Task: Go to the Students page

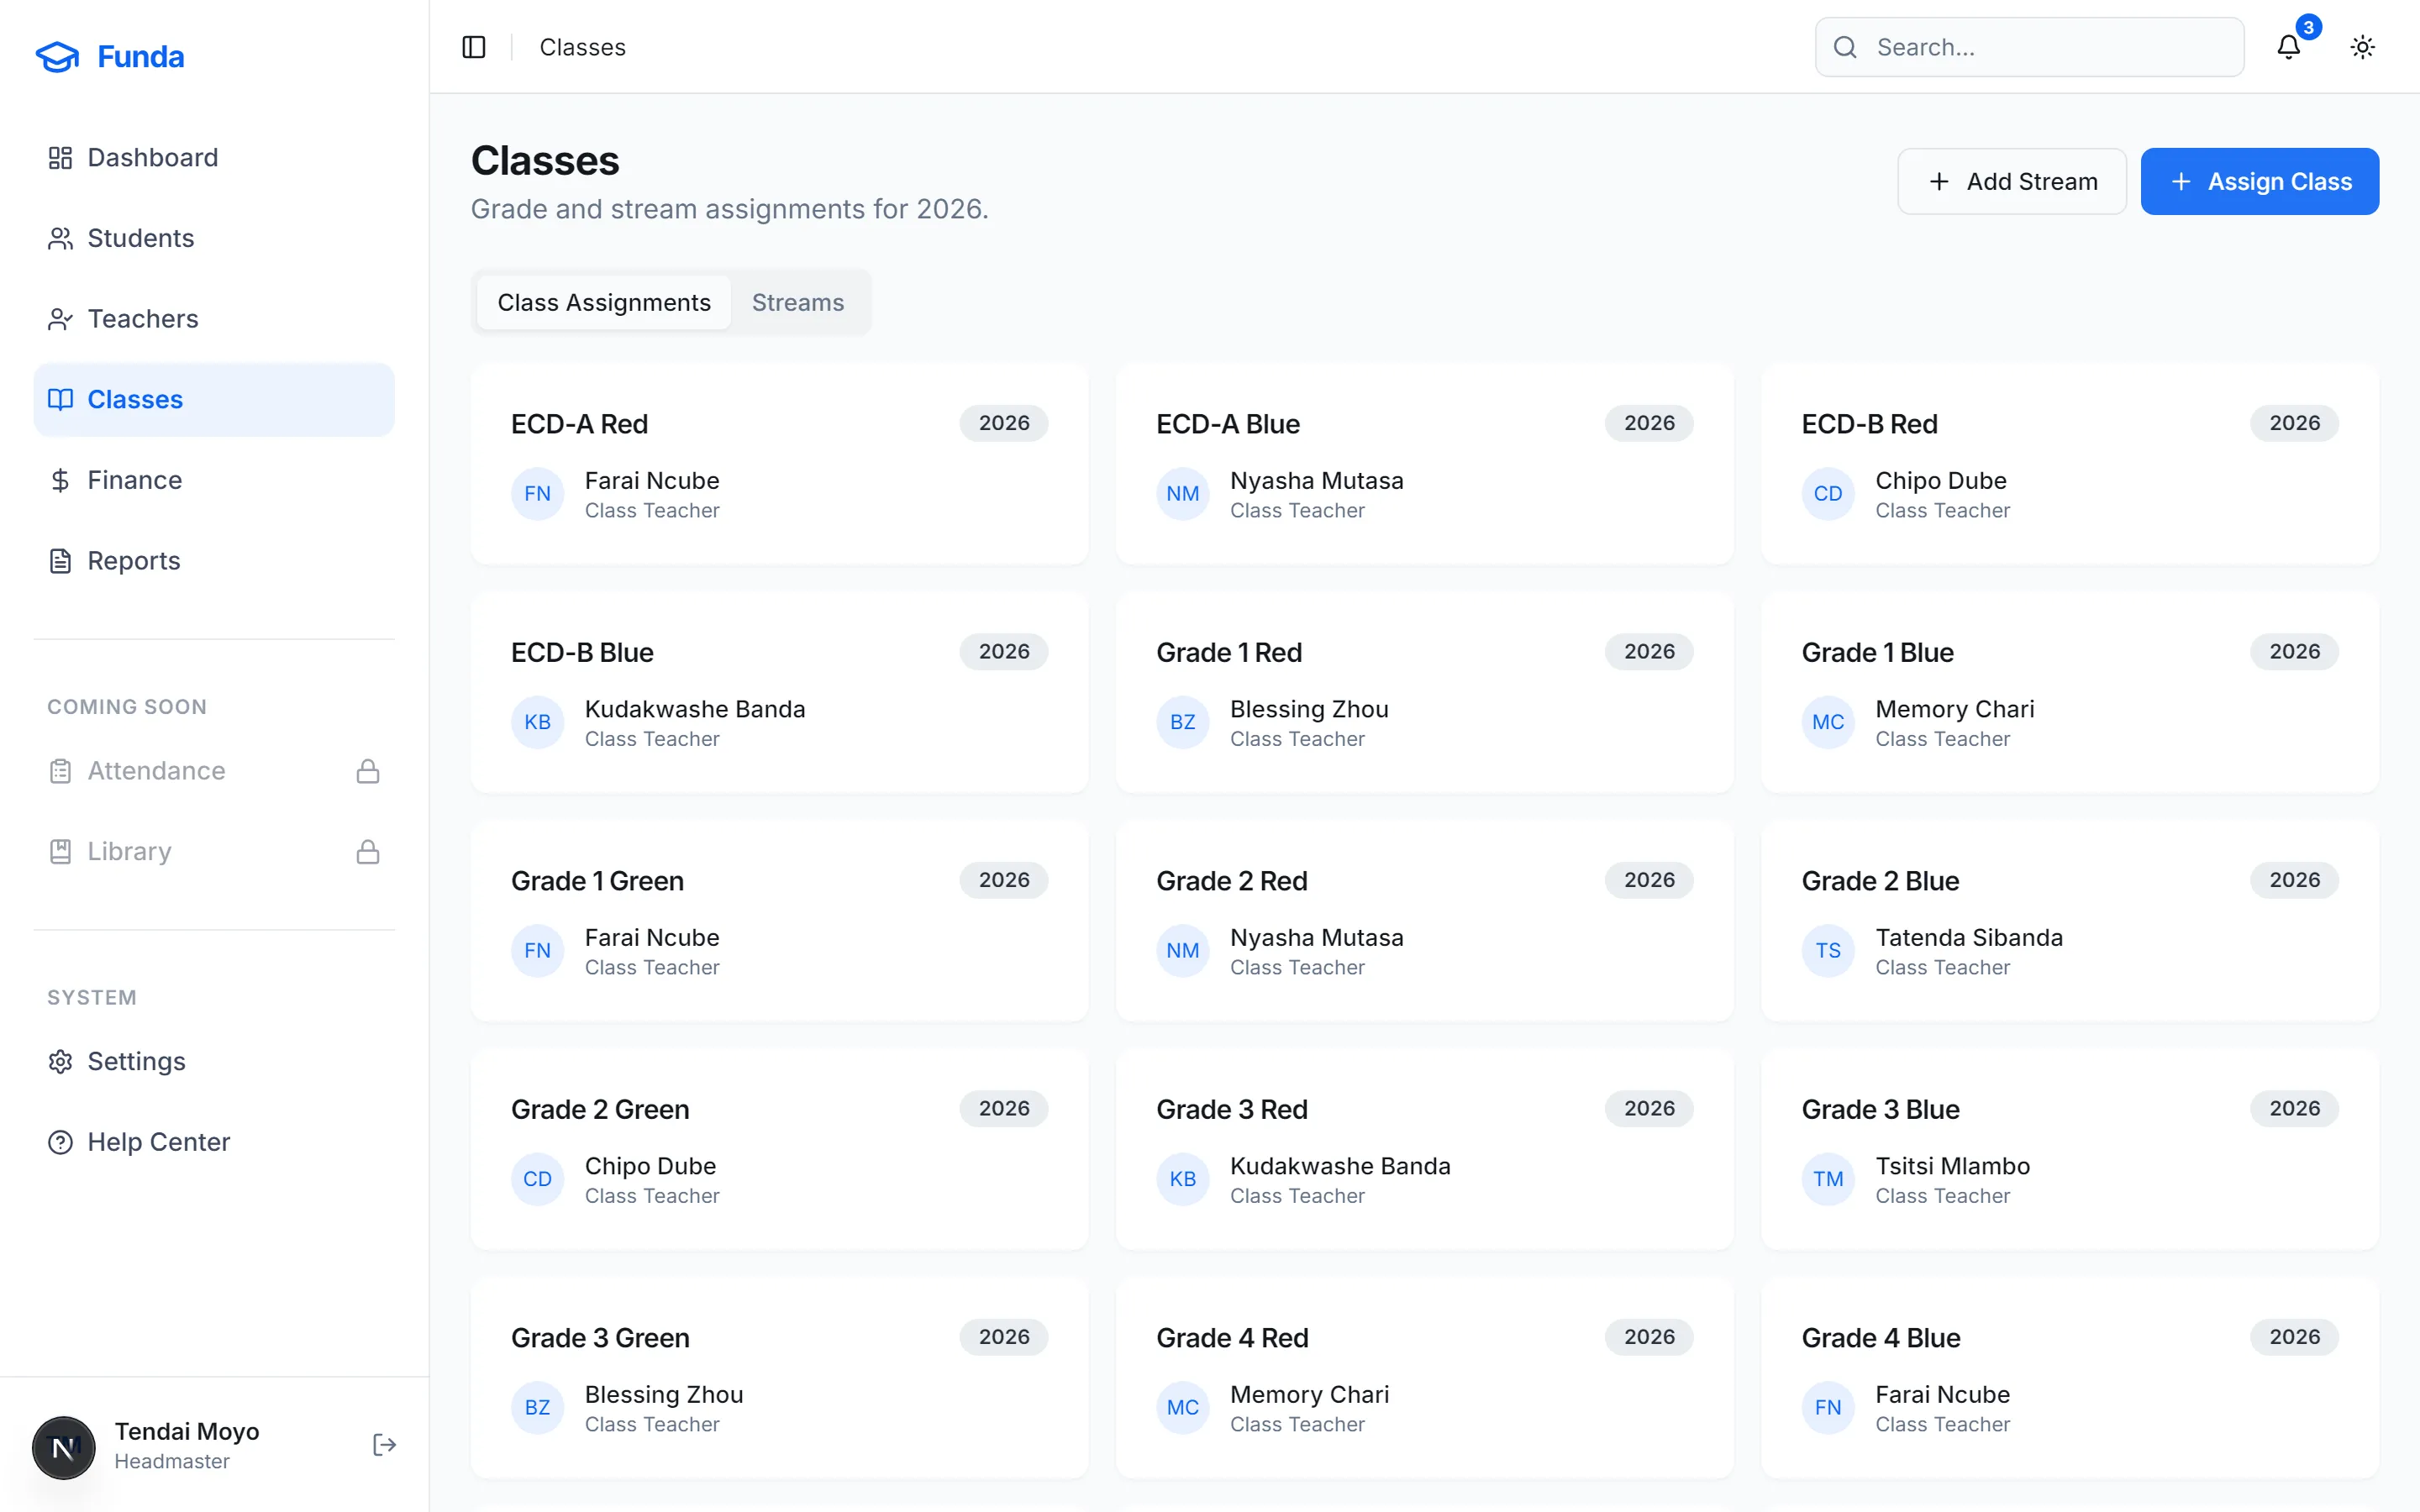Action: click(214, 238)
